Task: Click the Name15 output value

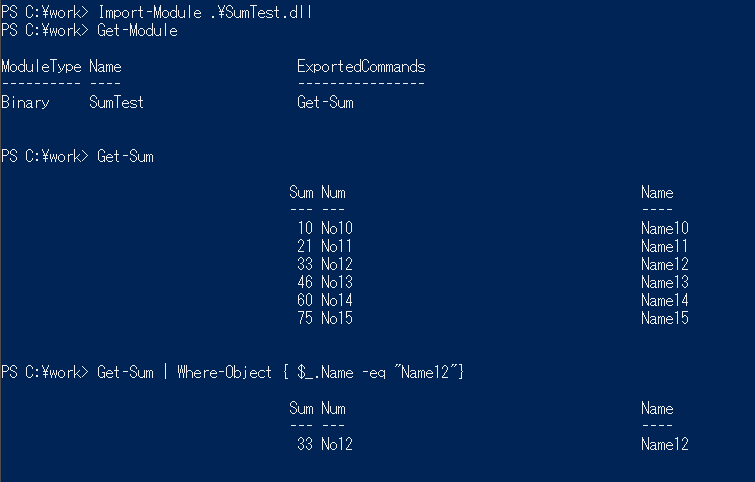Action: click(665, 318)
